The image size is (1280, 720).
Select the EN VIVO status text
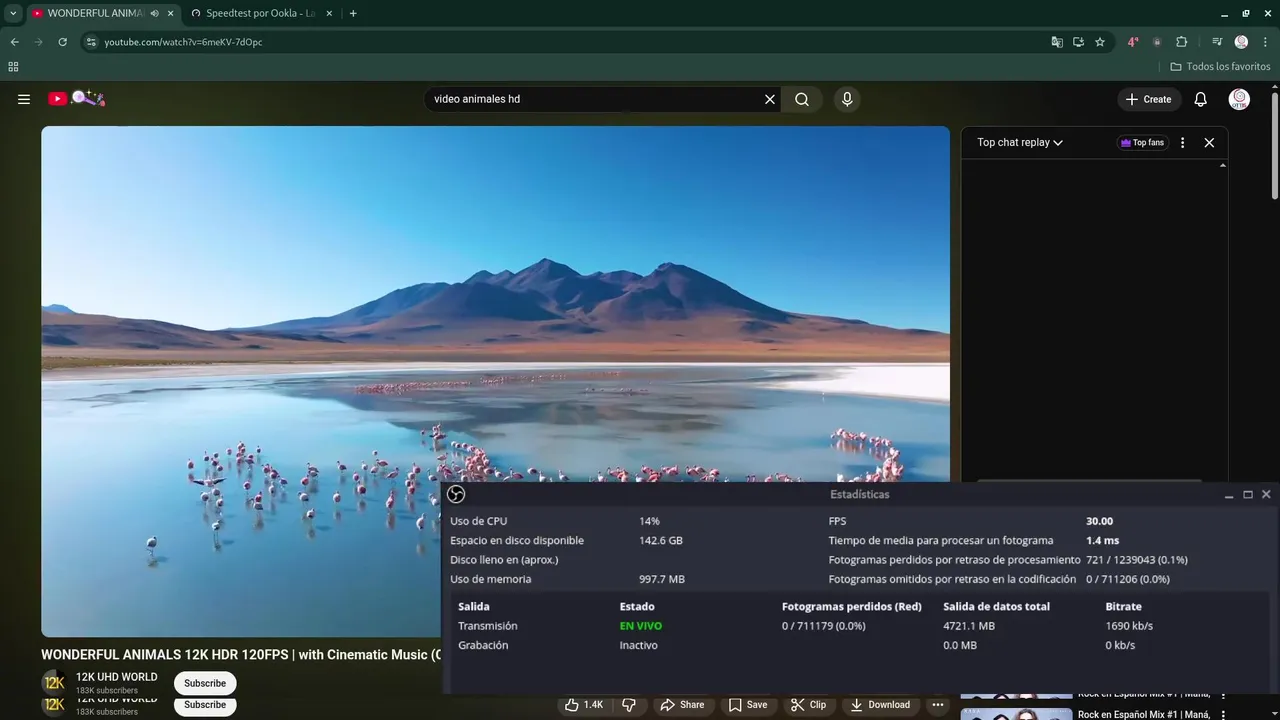[640, 626]
